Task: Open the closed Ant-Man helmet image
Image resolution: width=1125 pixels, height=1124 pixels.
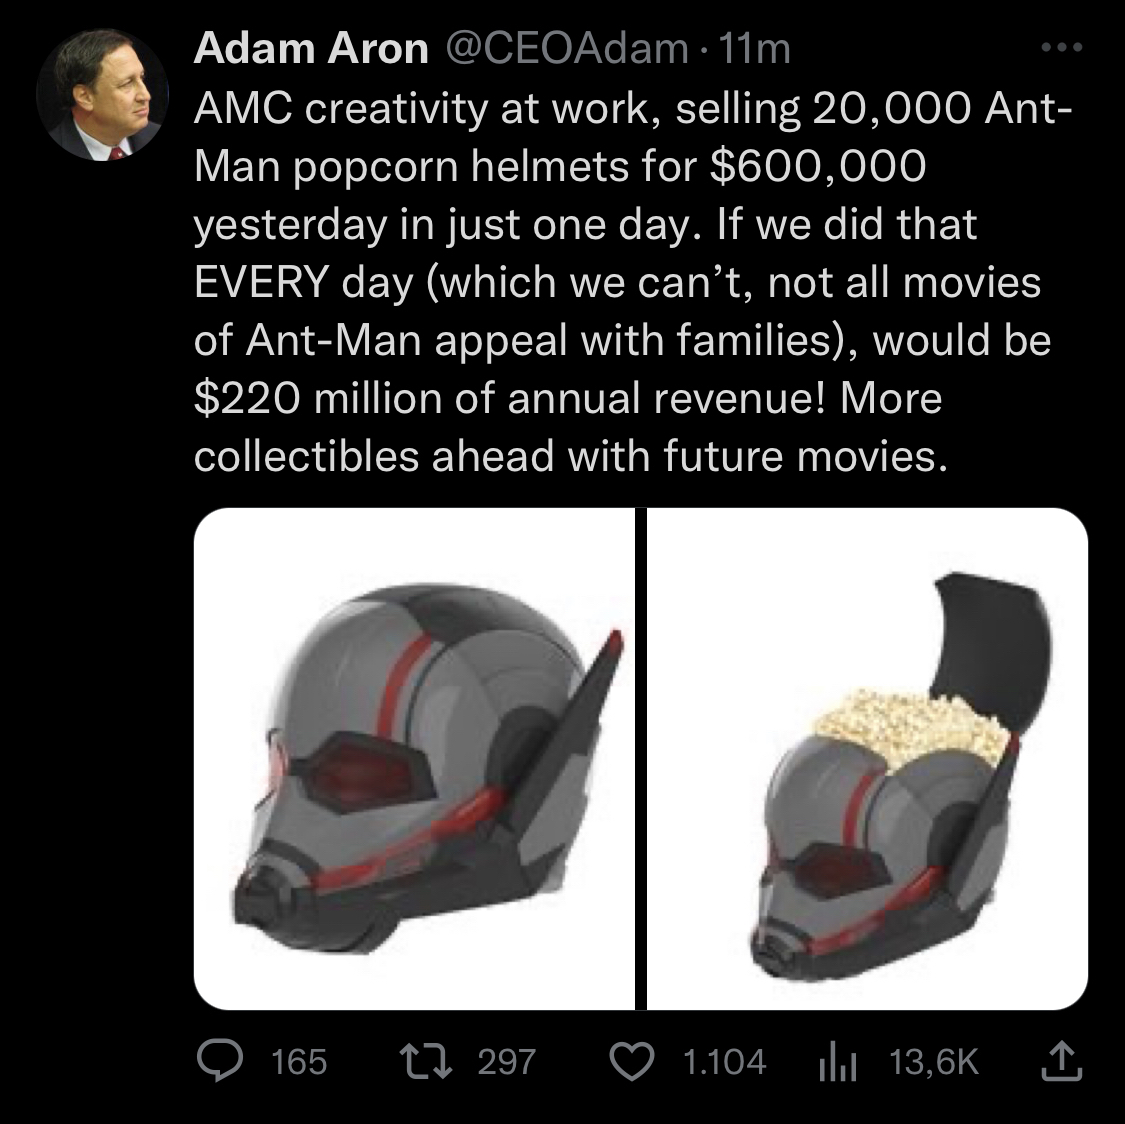Action: click(x=414, y=760)
